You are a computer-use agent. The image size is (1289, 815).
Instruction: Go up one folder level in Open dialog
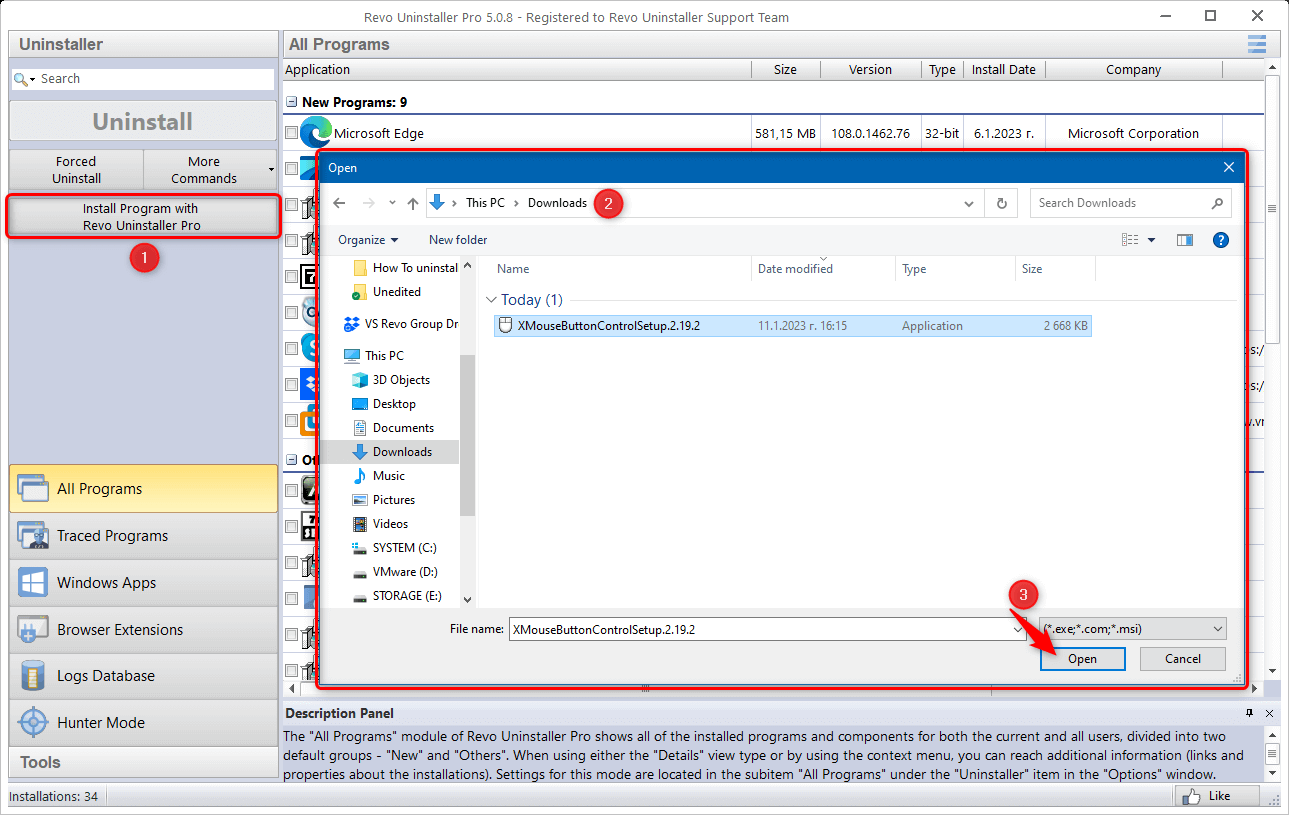pos(413,203)
